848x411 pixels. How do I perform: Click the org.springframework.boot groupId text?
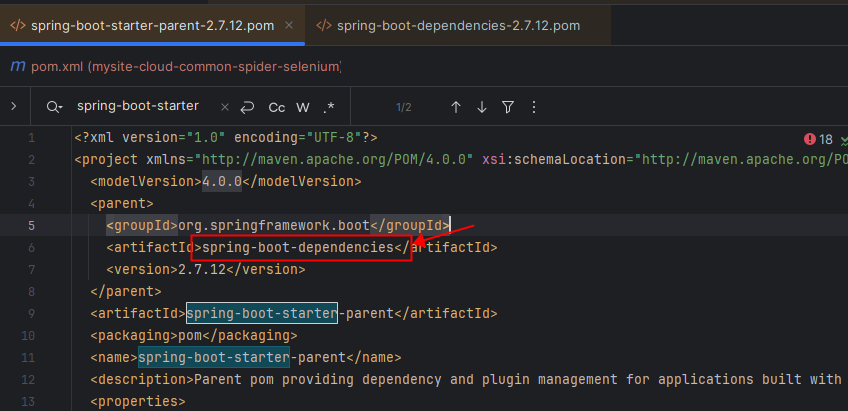point(274,225)
